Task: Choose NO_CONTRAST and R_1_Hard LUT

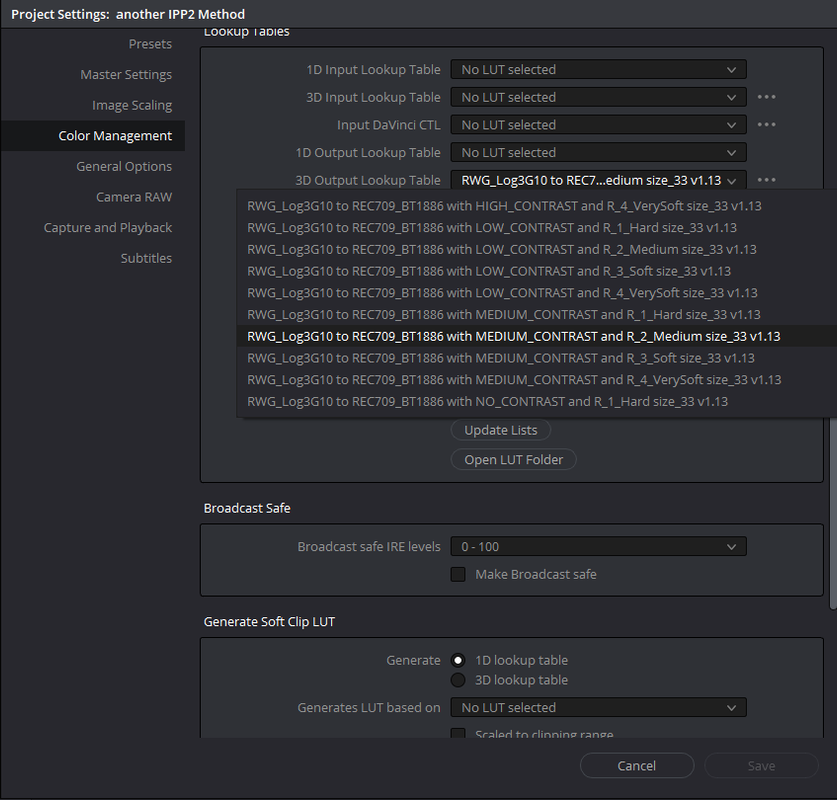Action: 536,401
